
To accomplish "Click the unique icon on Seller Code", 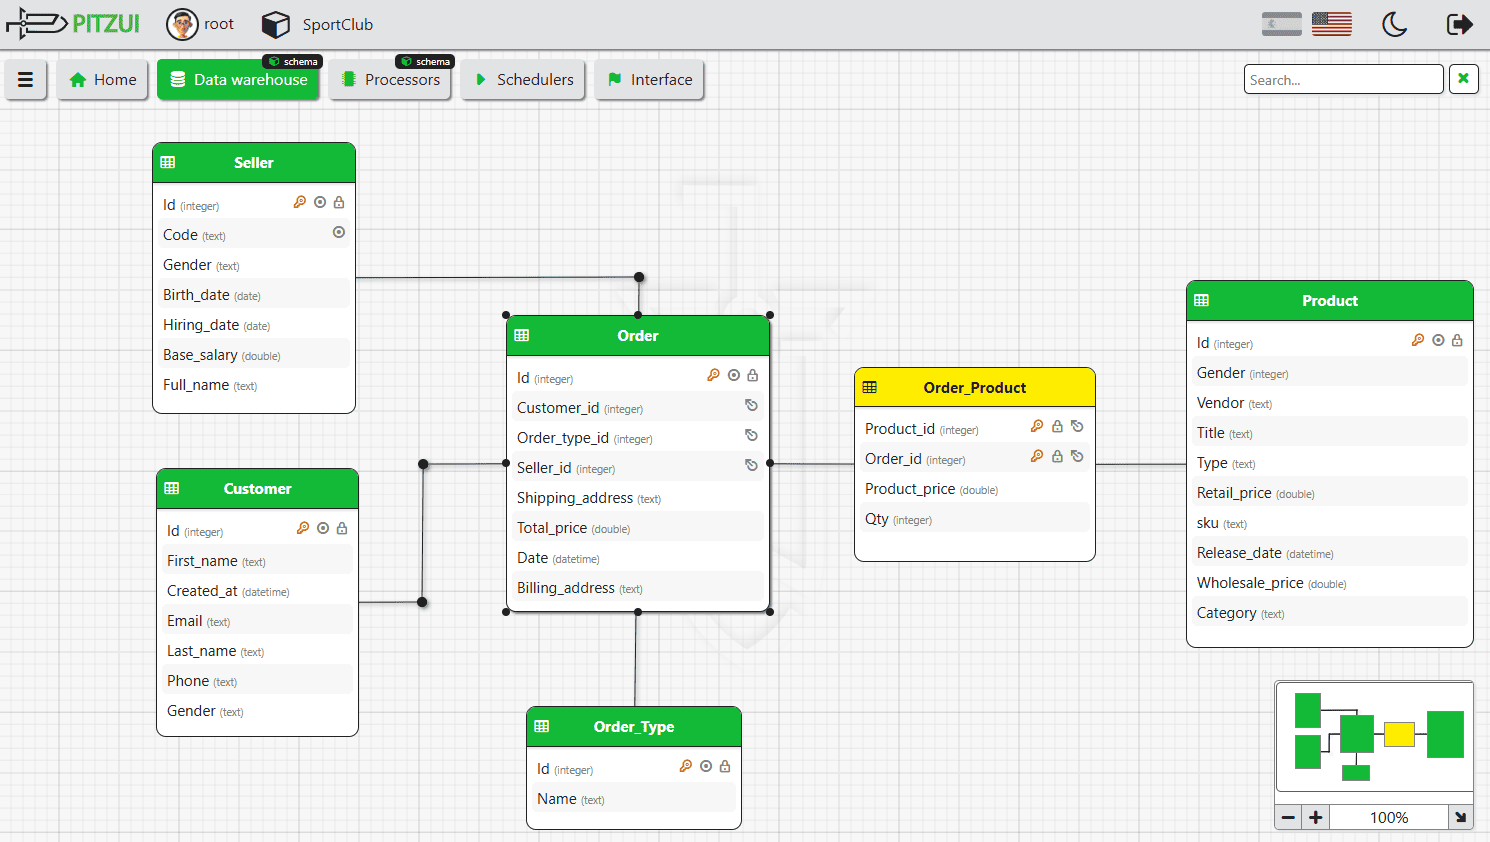I will click(x=339, y=232).
